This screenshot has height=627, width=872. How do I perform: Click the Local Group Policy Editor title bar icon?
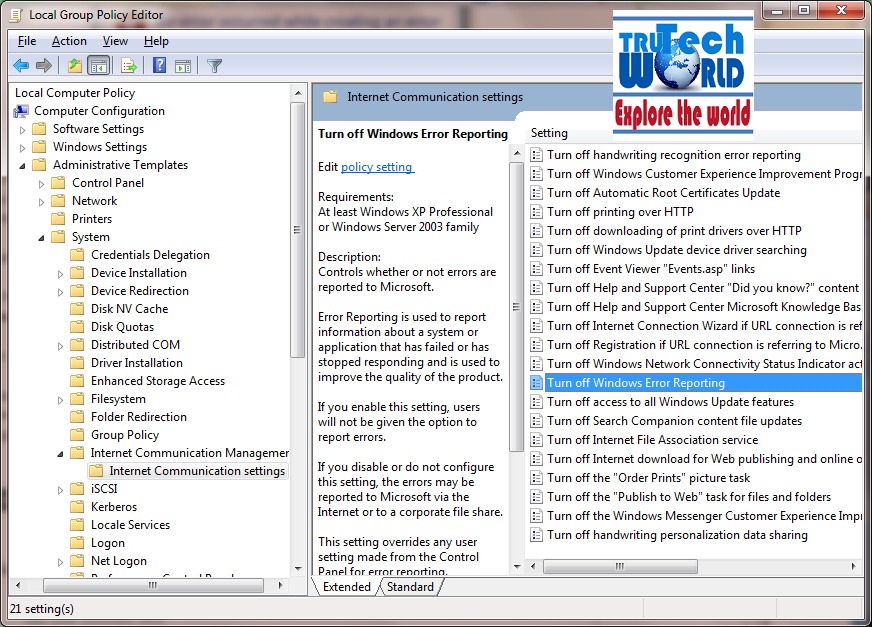(x=17, y=15)
